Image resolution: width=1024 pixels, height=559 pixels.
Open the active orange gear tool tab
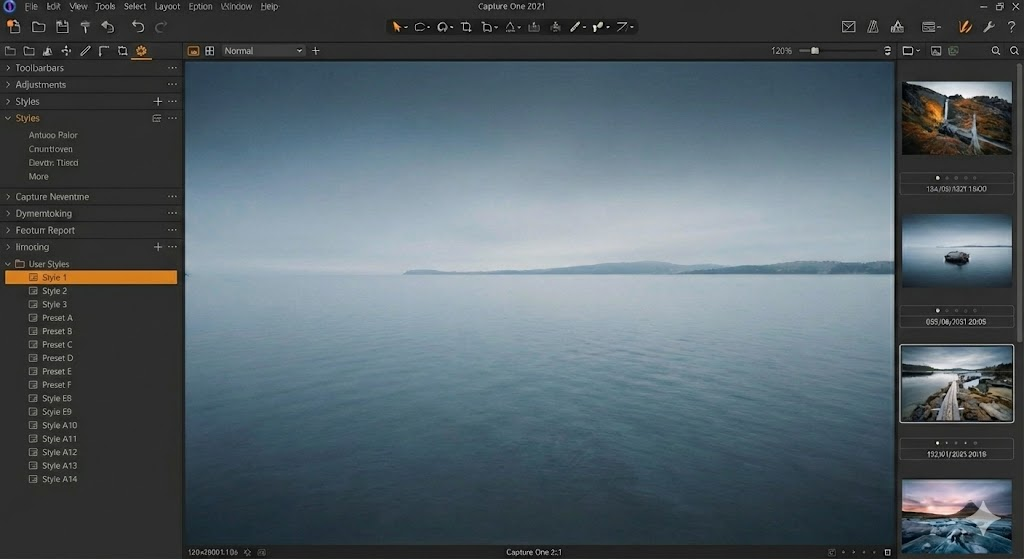coord(141,50)
